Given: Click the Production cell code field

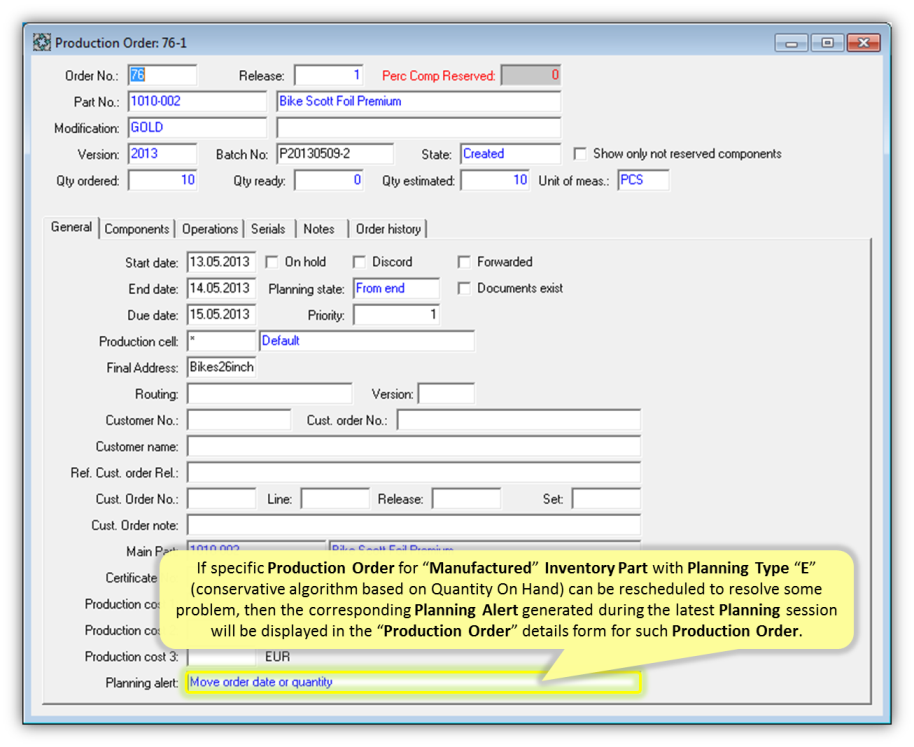Looking at the screenshot, I should (x=221, y=341).
